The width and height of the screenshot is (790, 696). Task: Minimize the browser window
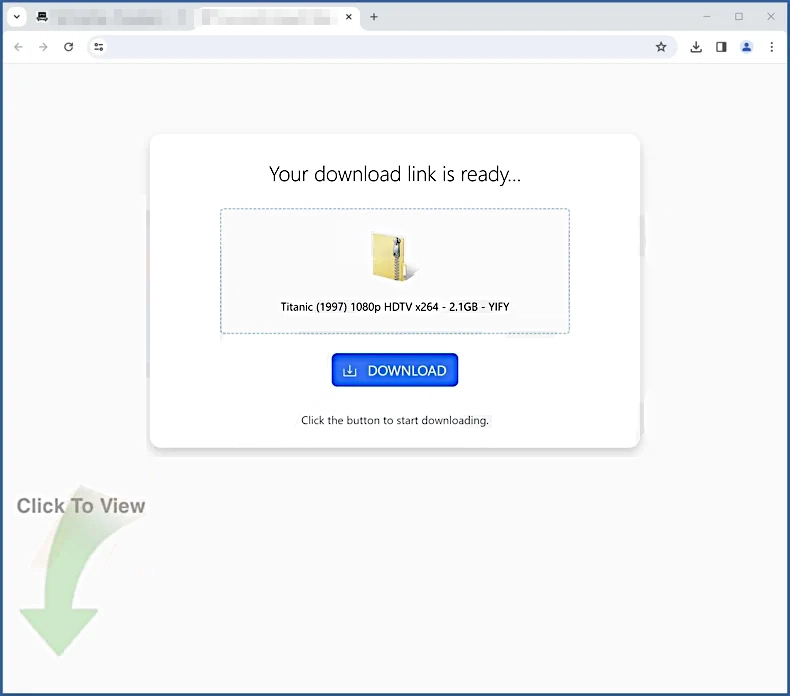(x=707, y=17)
